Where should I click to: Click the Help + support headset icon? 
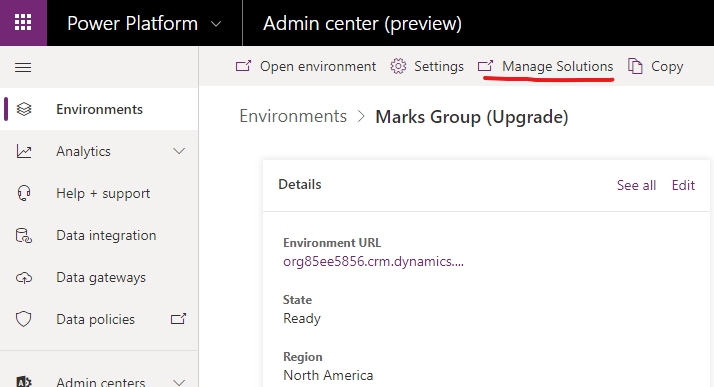[x=24, y=194]
